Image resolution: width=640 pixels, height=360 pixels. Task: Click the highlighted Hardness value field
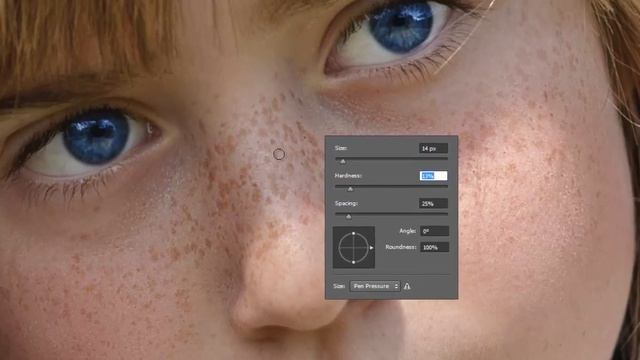[x=433, y=176]
